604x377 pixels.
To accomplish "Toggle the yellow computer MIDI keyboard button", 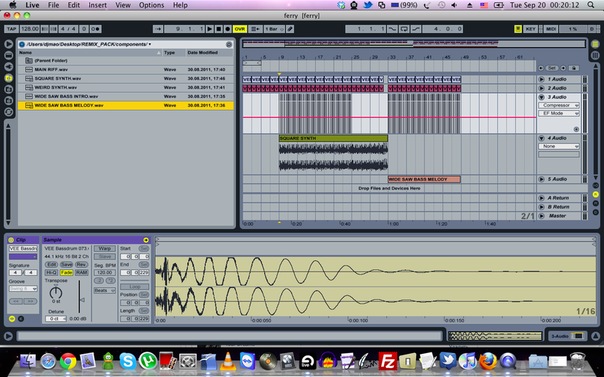I will (518, 29).
